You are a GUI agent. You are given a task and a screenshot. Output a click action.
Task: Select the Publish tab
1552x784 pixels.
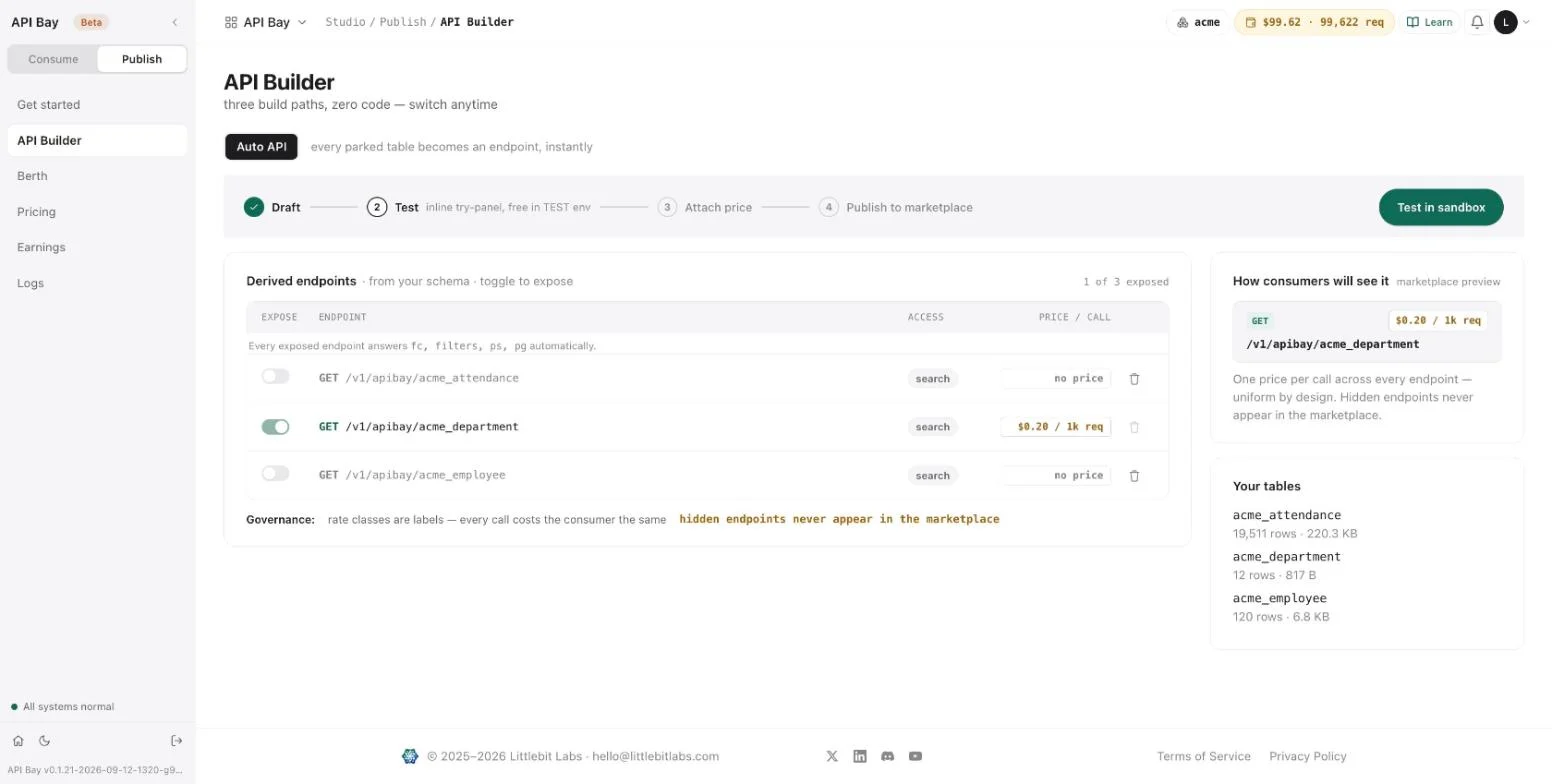pyautogui.click(x=142, y=59)
